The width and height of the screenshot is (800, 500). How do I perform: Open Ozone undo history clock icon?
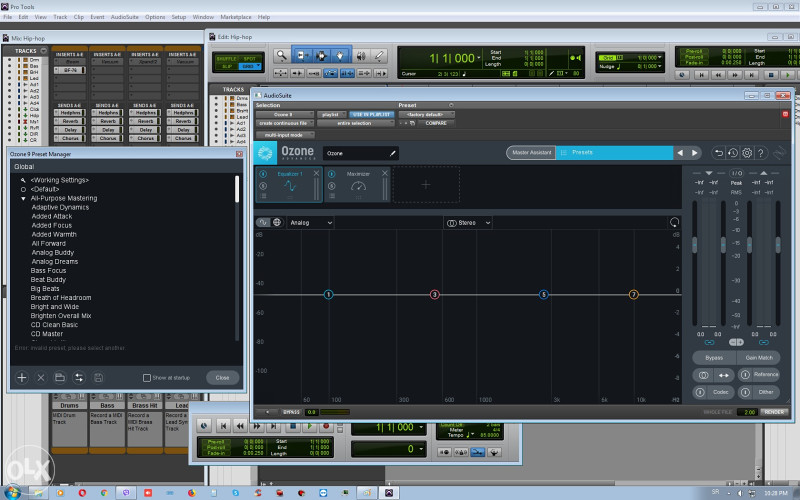pyautogui.click(x=733, y=153)
